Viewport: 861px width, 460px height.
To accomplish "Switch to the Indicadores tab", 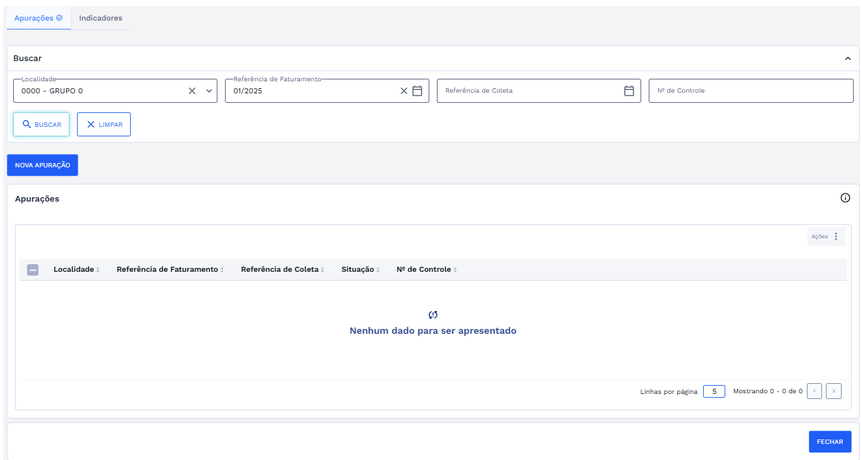I will click(x=100, y=18).
